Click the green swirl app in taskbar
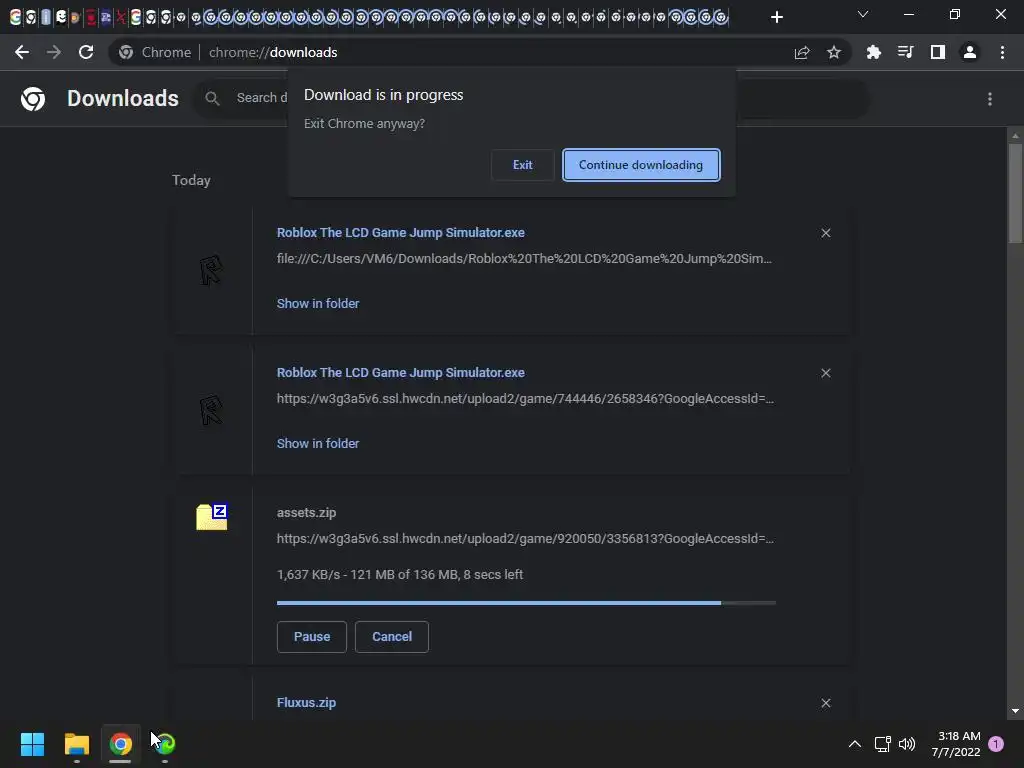Image resolution: width=1024 pixels, height=768 pixels. point(165,744)
